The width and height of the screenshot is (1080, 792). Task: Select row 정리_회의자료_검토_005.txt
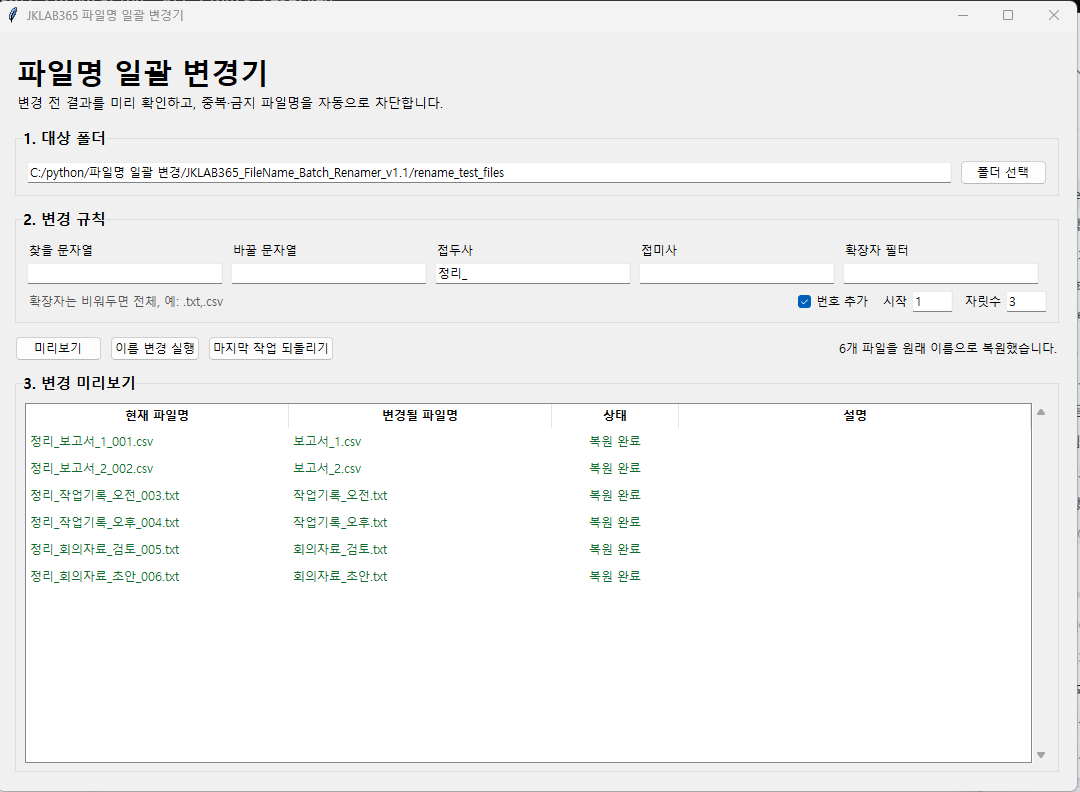pyautogui.click(x=528, y=549)
